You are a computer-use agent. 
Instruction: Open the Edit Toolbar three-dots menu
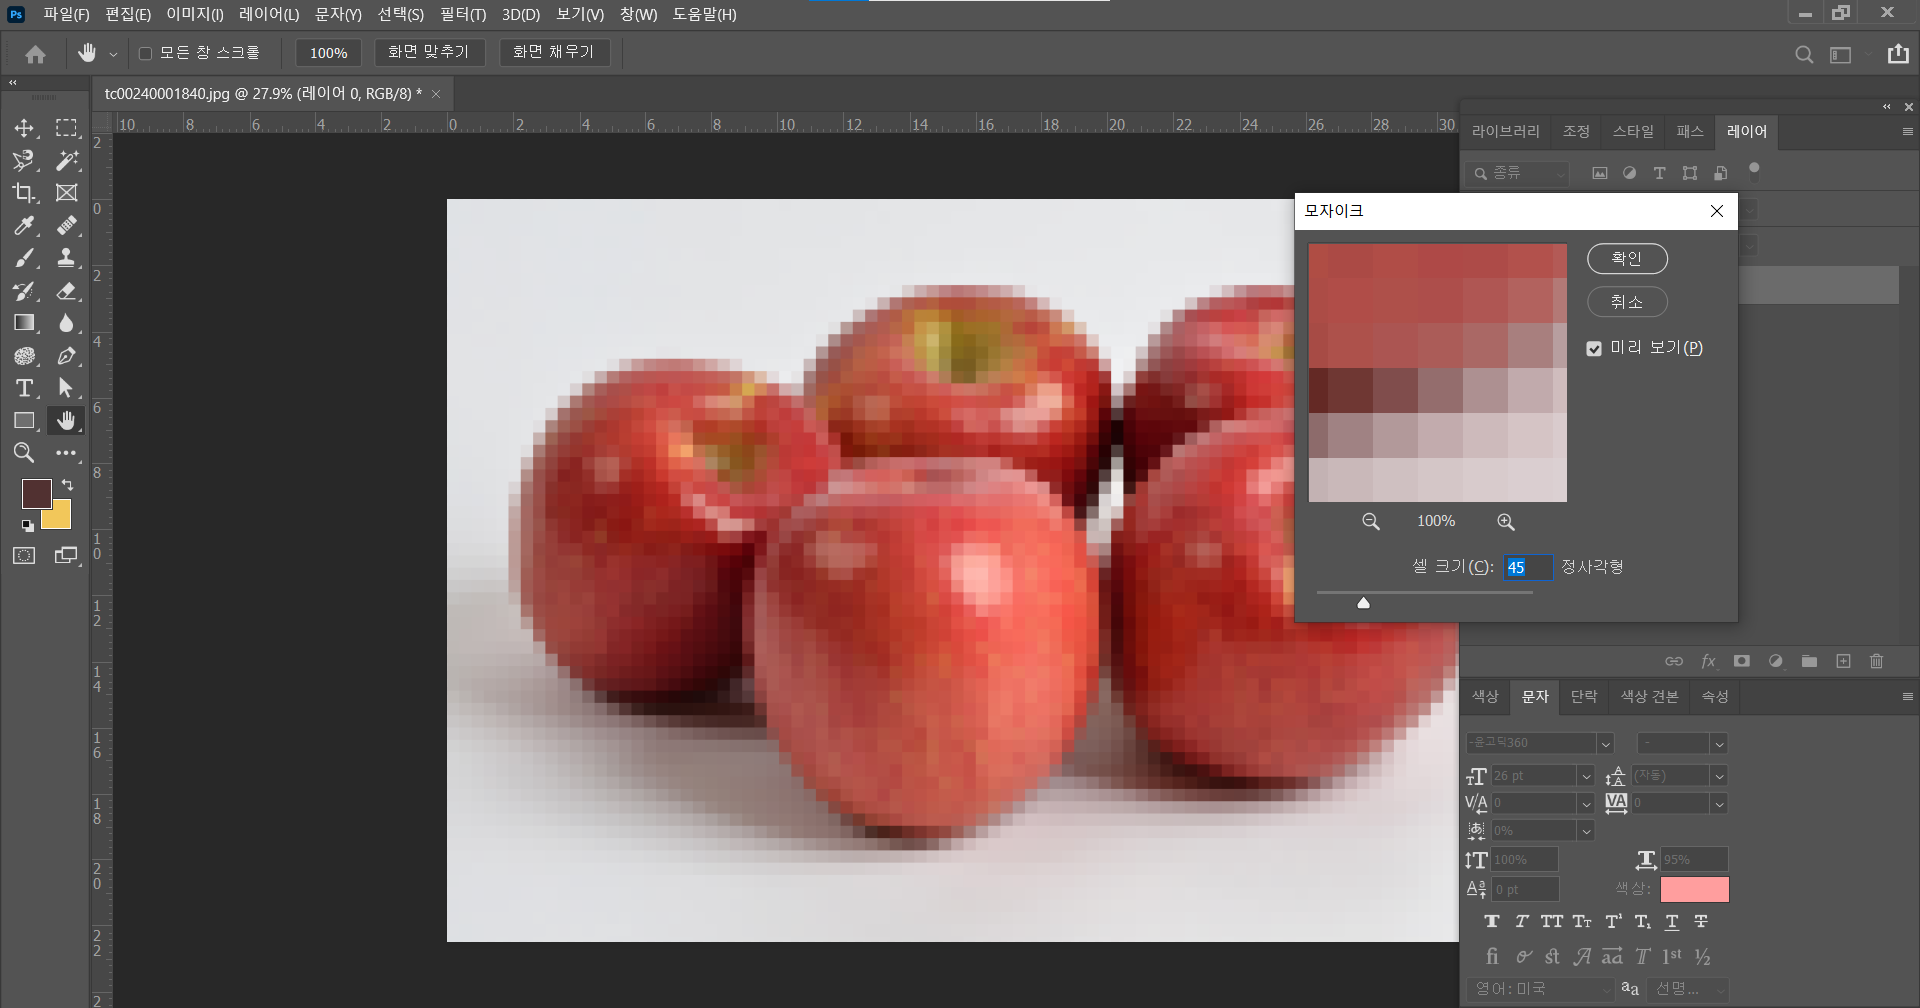click(67, 453)
